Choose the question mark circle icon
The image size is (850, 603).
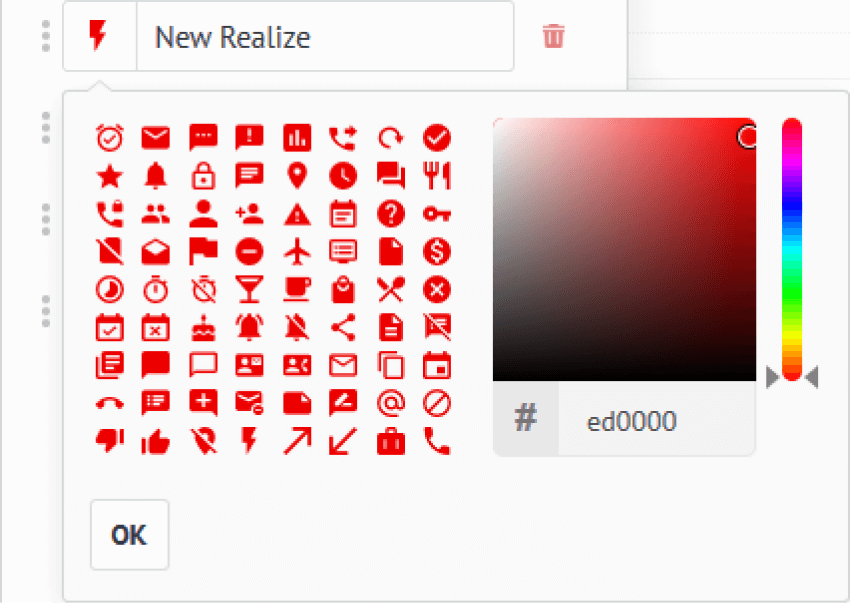coord(391,214)
